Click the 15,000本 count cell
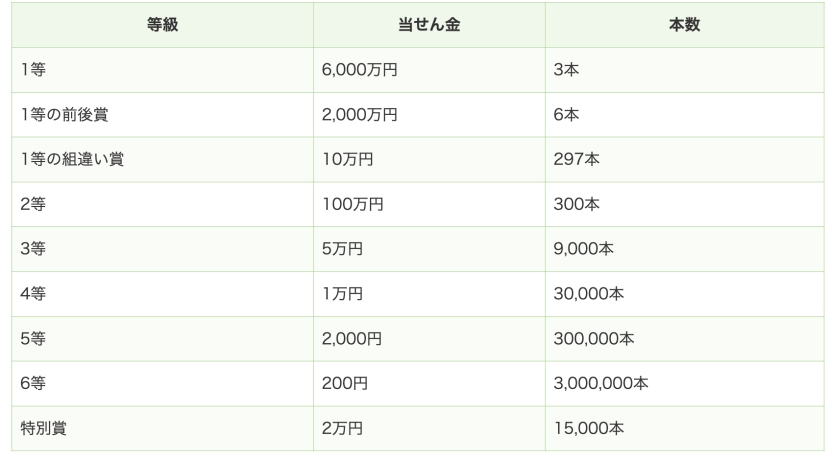This screenshot has width=830, height=458. point(587,429)
